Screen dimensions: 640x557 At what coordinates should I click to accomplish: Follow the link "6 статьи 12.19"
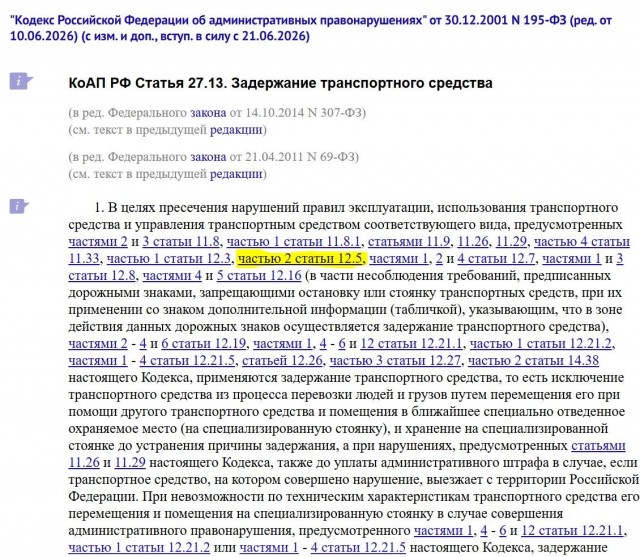tap(204, 344)
